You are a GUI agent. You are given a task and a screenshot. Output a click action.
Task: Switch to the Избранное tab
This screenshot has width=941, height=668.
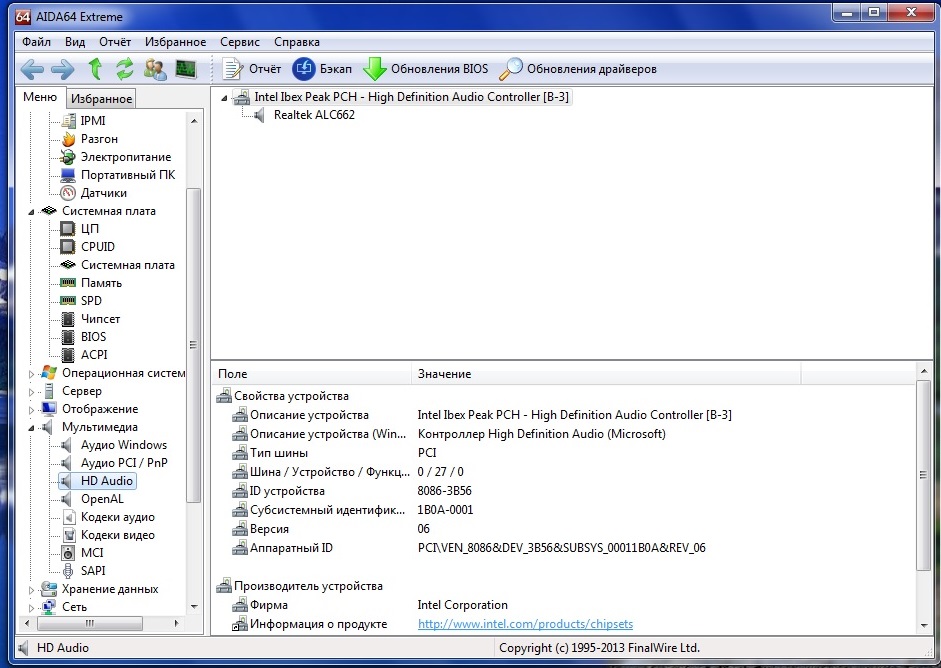point(101,99)
